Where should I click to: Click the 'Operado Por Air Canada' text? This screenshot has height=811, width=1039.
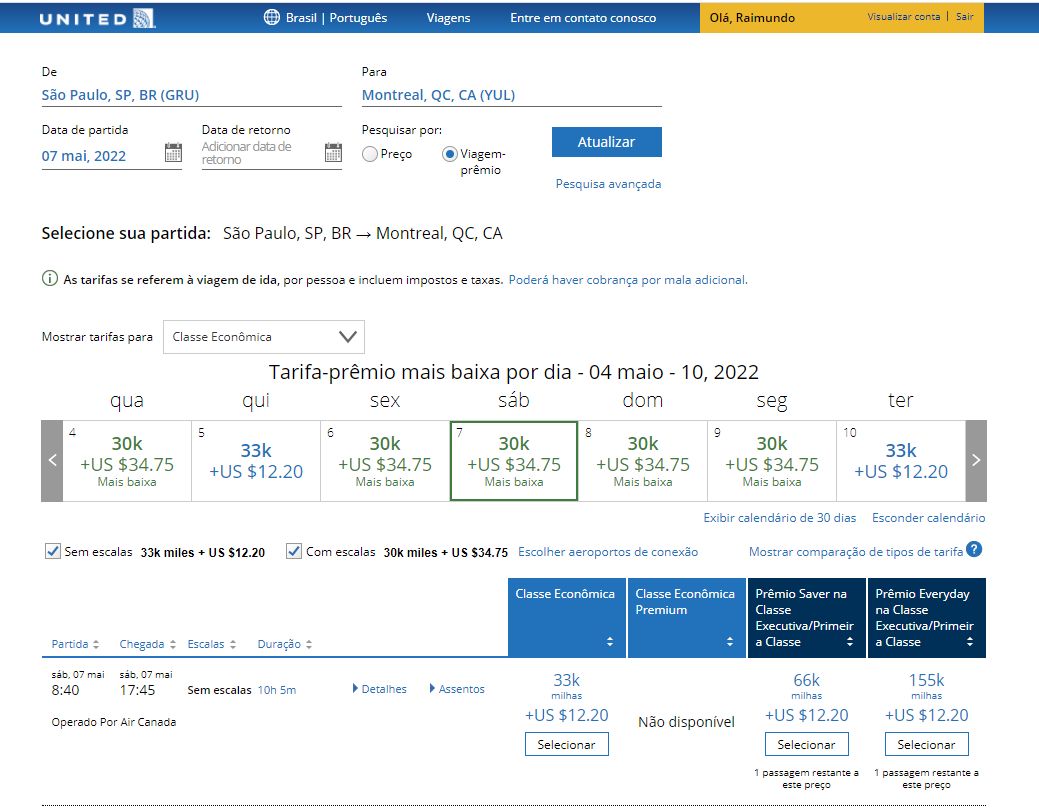coord(114,722)
